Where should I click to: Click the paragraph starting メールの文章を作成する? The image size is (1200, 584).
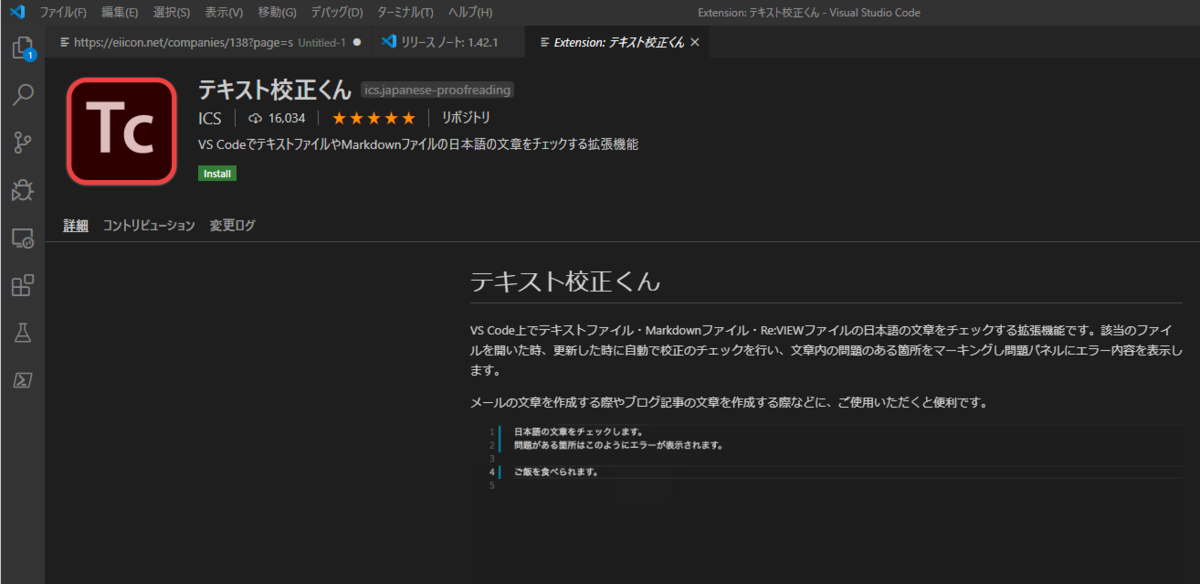(729, 403)
